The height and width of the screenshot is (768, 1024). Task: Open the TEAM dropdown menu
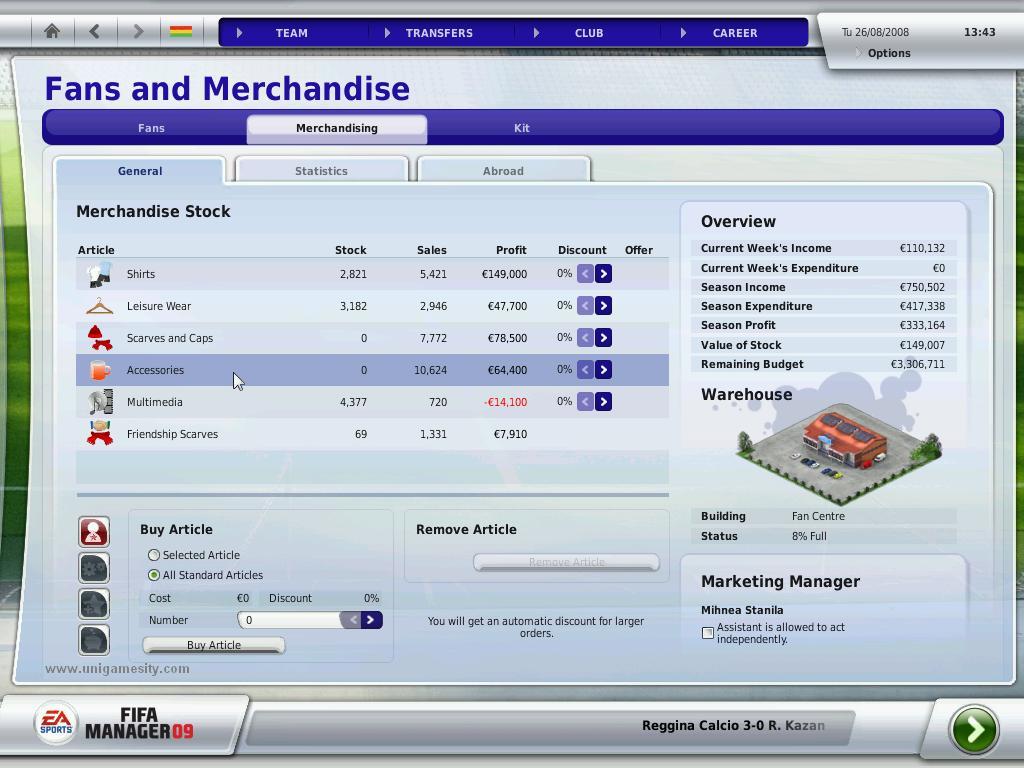pos(291,33)
